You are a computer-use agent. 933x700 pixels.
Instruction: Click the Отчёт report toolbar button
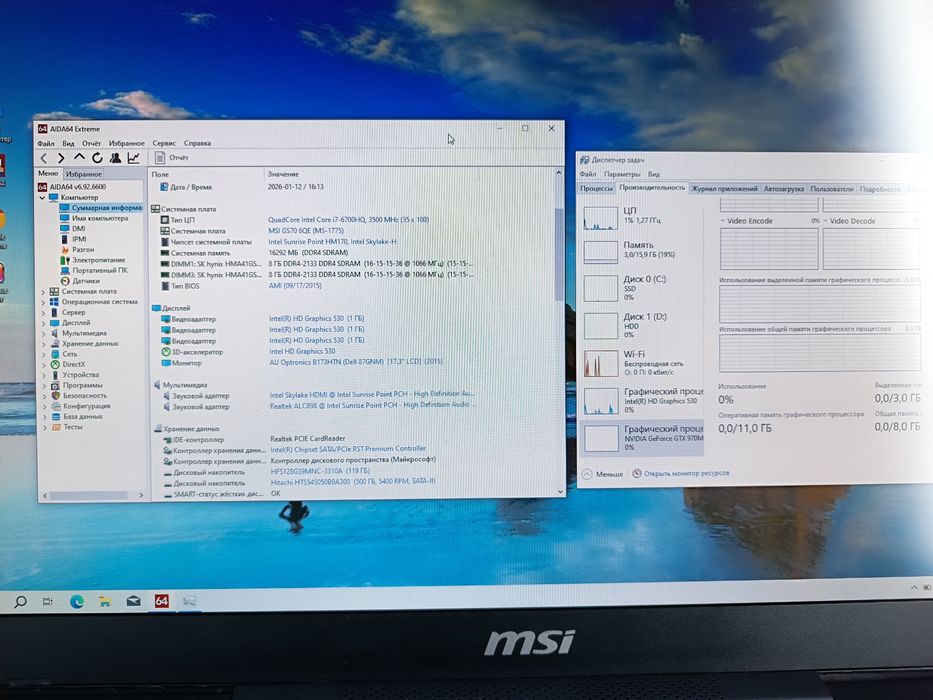click(171, 158)
